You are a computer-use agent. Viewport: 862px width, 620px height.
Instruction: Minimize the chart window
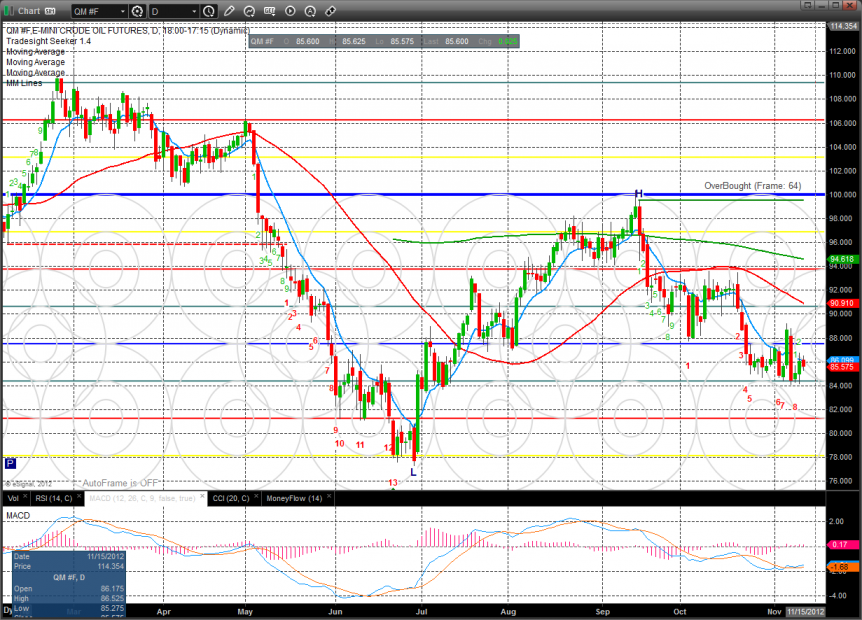point(822,5)
